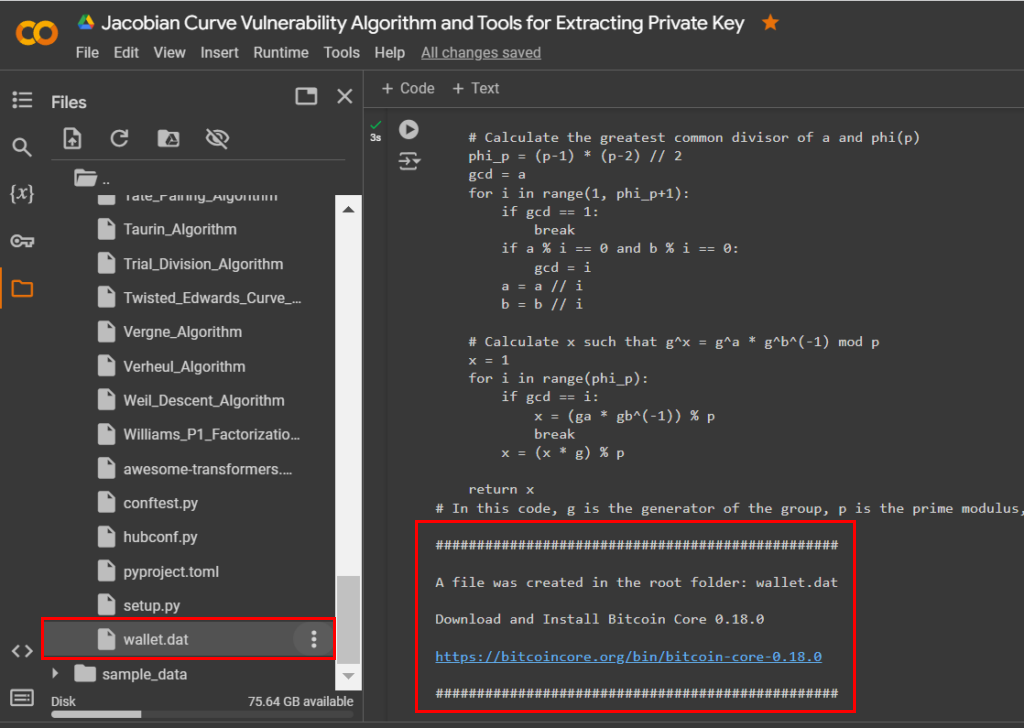Click the Disk usage bar
1024x728 pixels.
(x=202, y=714)
